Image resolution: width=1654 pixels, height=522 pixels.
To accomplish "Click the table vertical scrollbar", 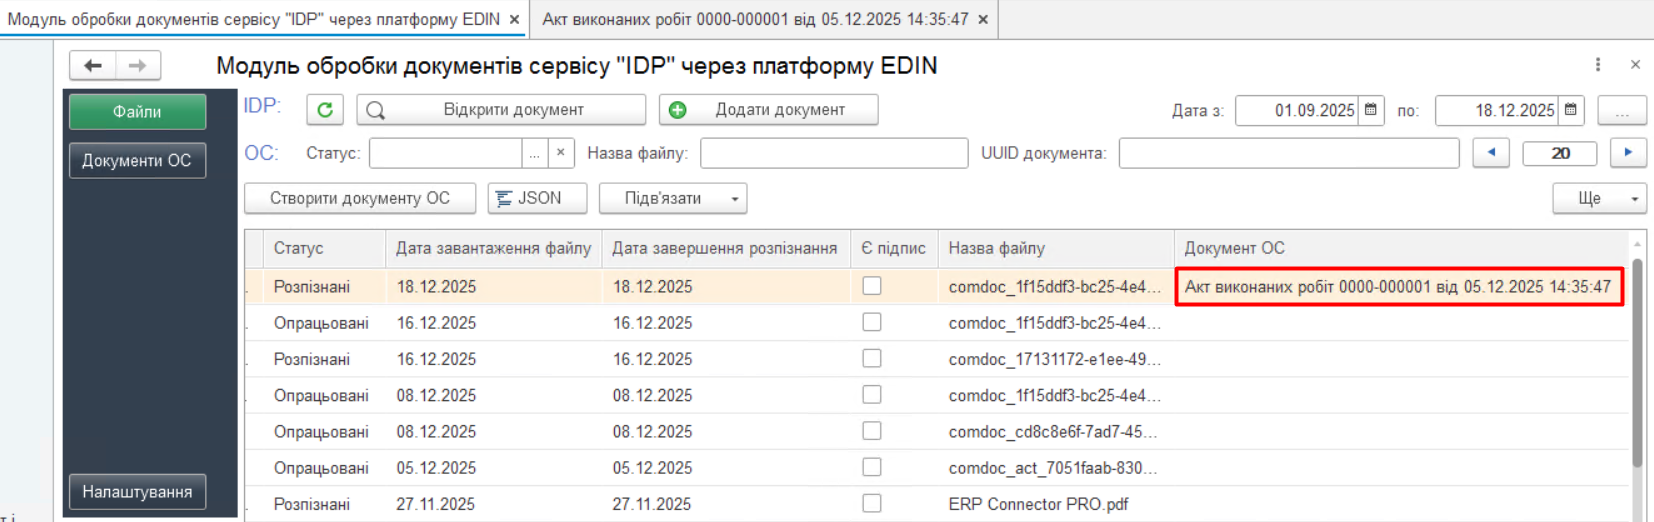I will (1637, 362).
